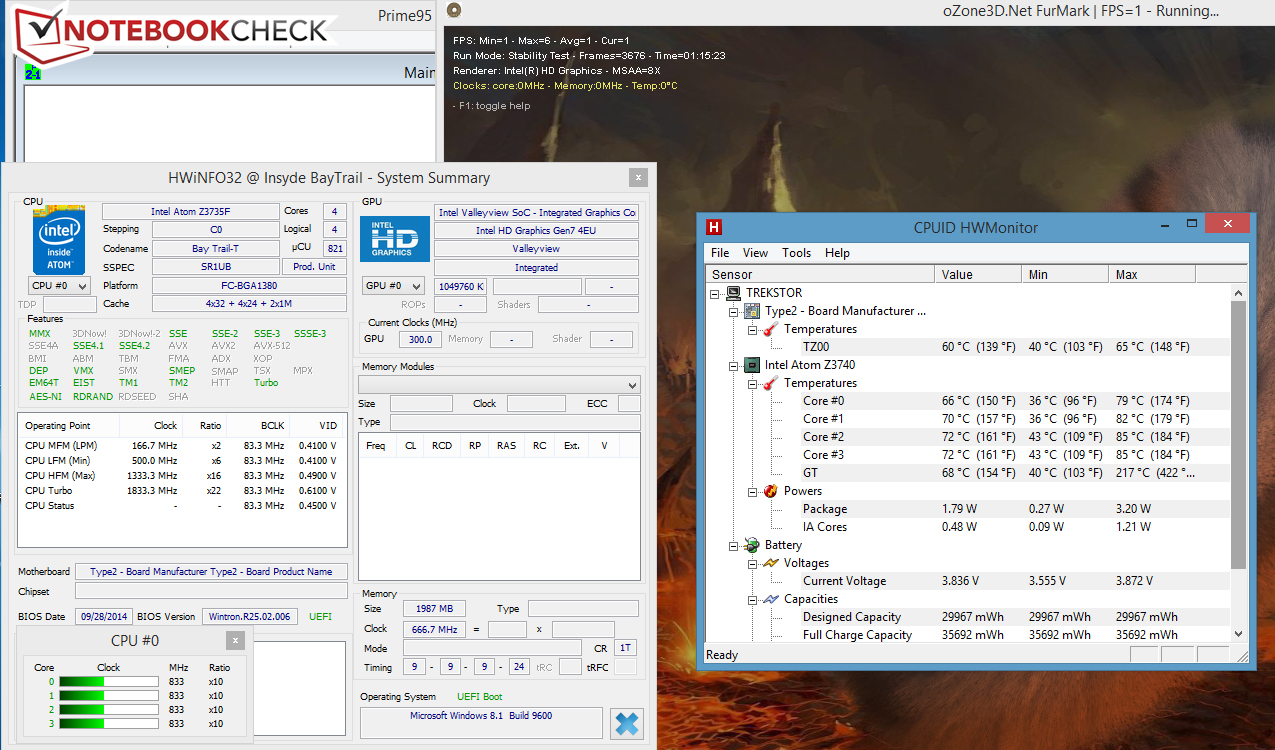
Task: Click the memory size 1987 MB field
Action: pyautogui.click(x=433, y=609)
